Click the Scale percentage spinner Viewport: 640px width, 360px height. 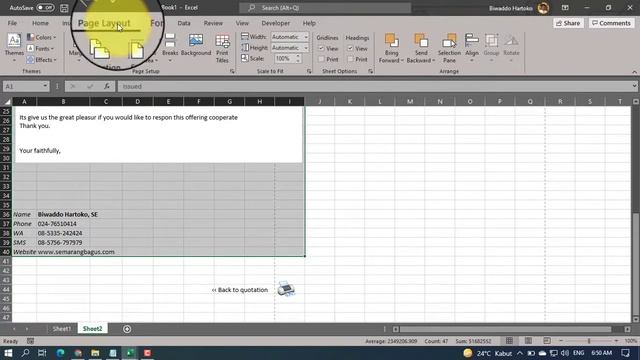pos(287,59)
